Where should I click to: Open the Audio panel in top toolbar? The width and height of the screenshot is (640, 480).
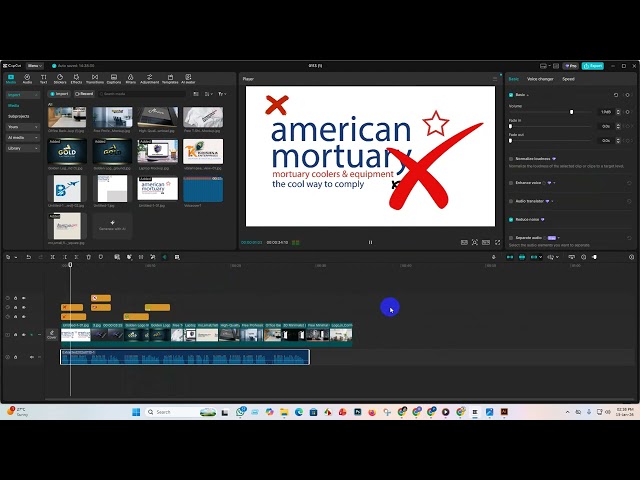coord(27,79)
